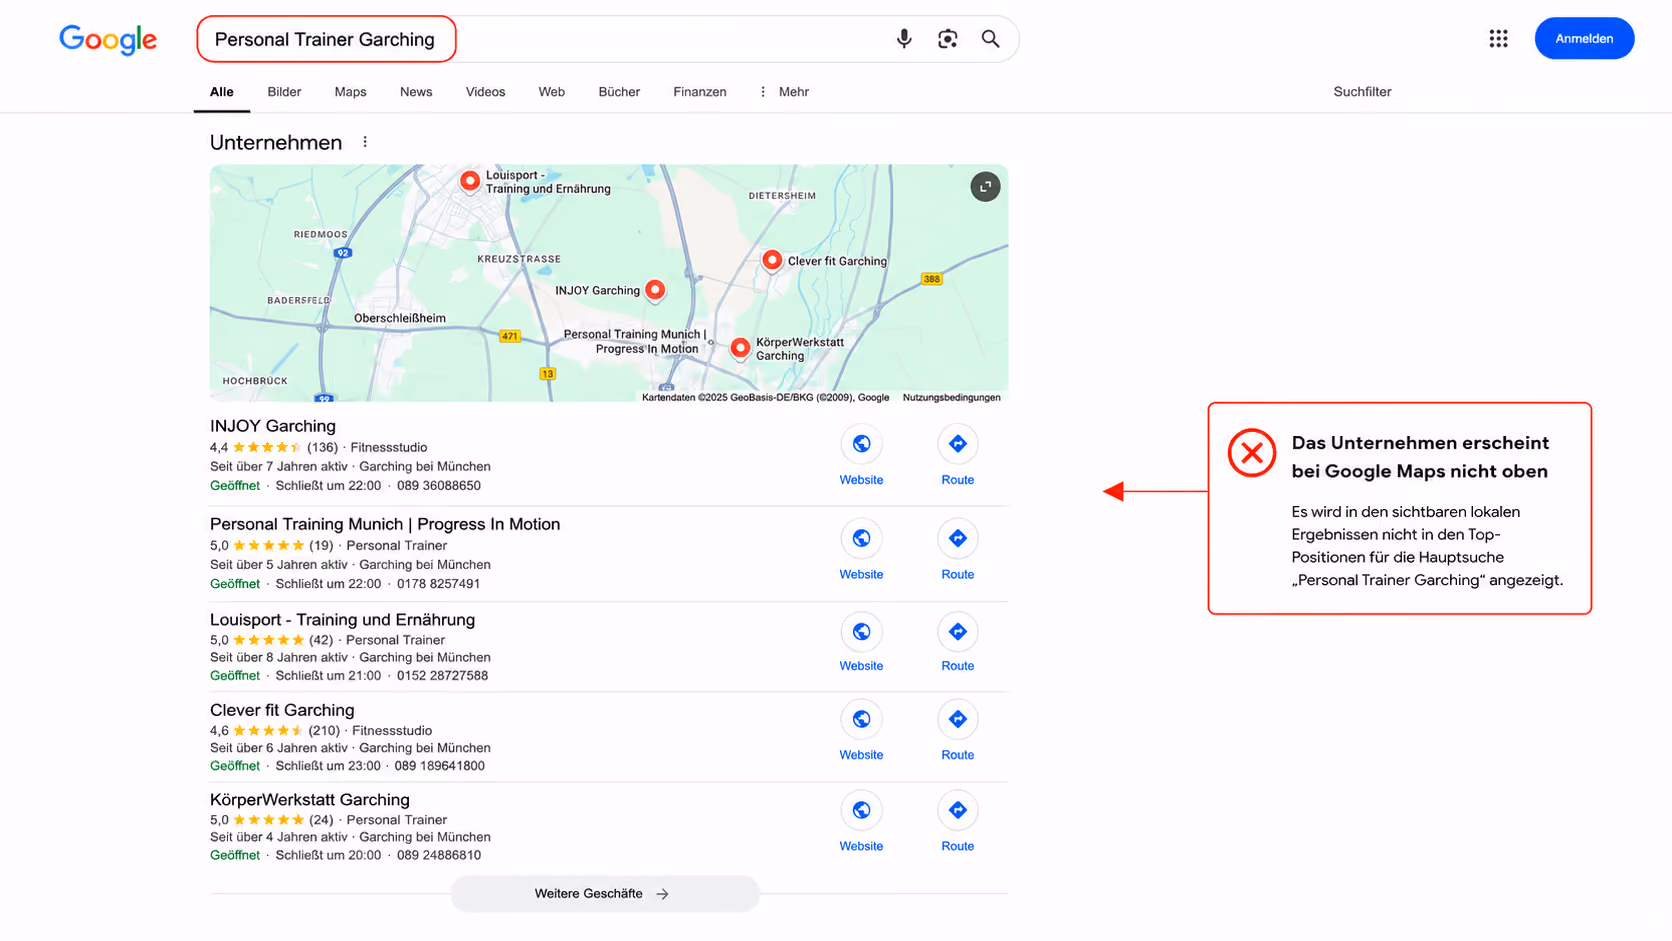The image size is (1672, 941).
Task: Open Website icon for Progress In Motion
Action: point(861,538)
